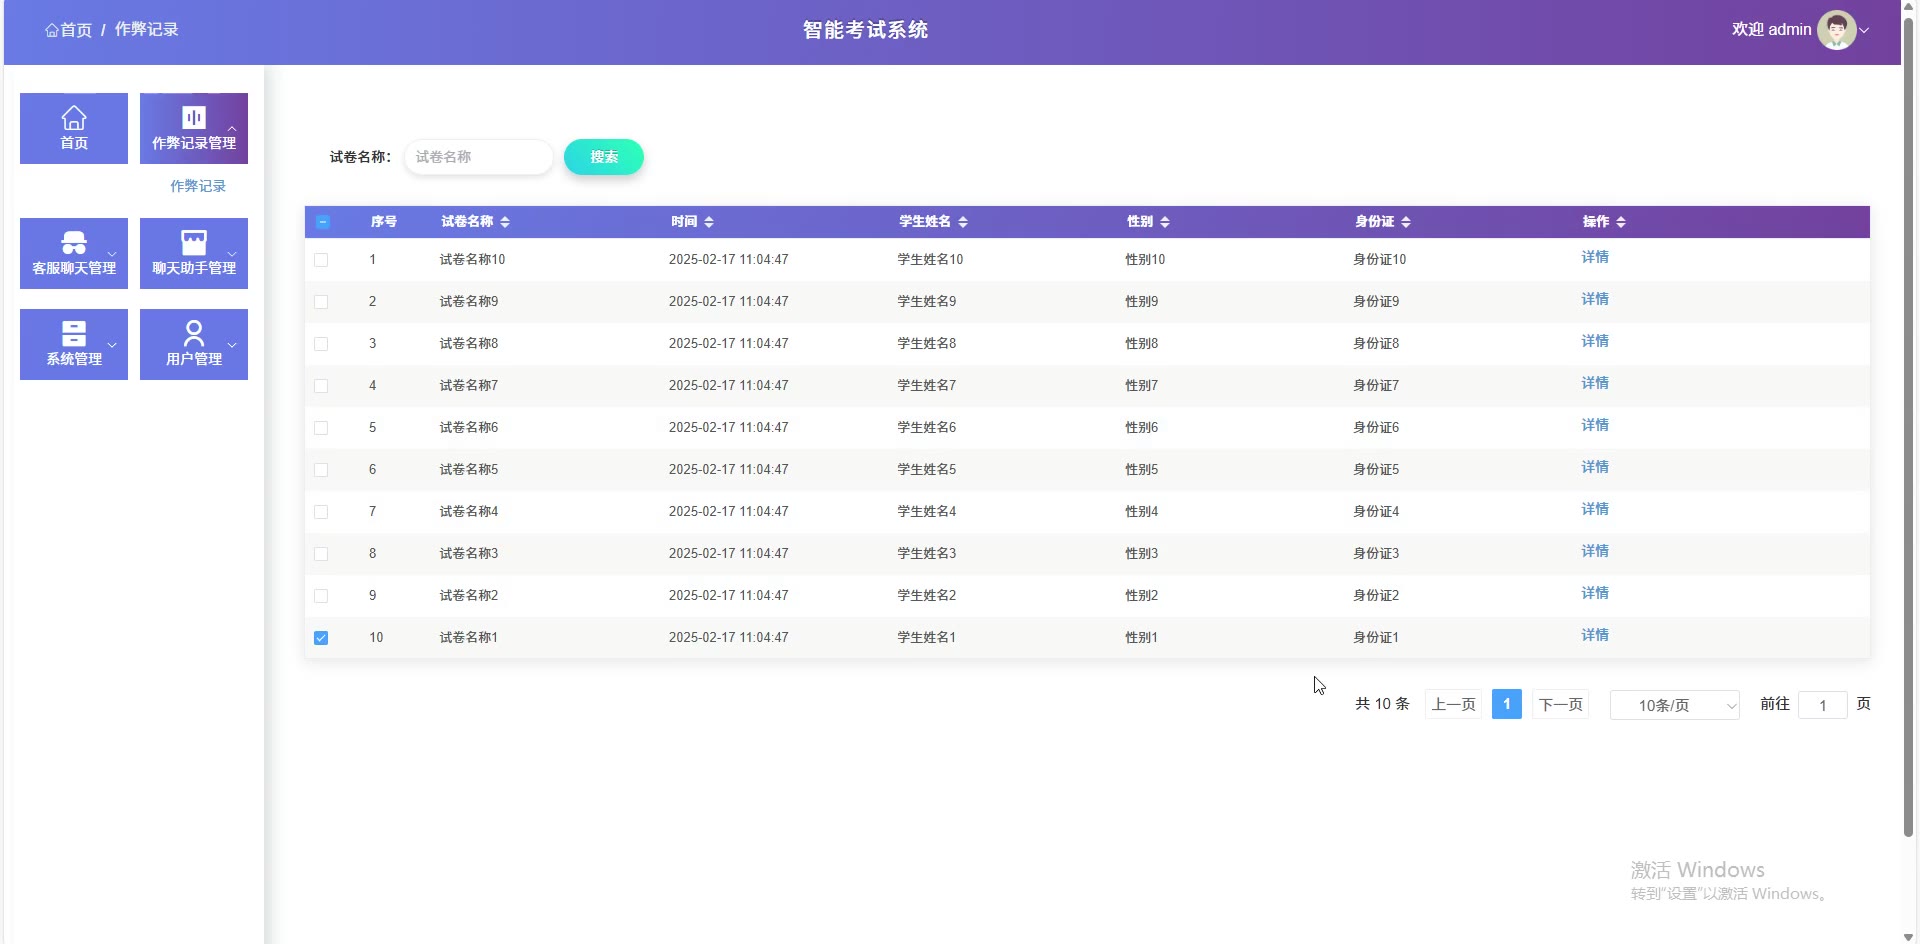
Task: Check the row checkbox for 试卷名称10
Action: click(x=321, y=260)
